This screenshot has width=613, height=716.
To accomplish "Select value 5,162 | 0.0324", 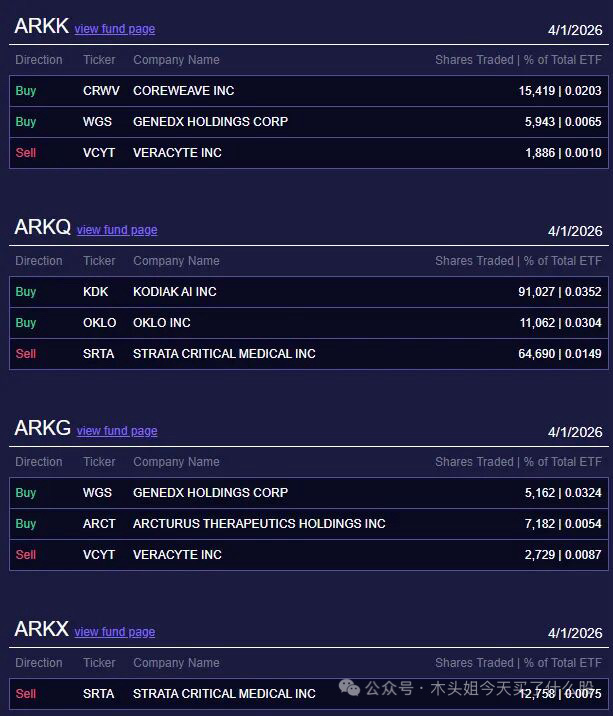I will coord(563,493).
